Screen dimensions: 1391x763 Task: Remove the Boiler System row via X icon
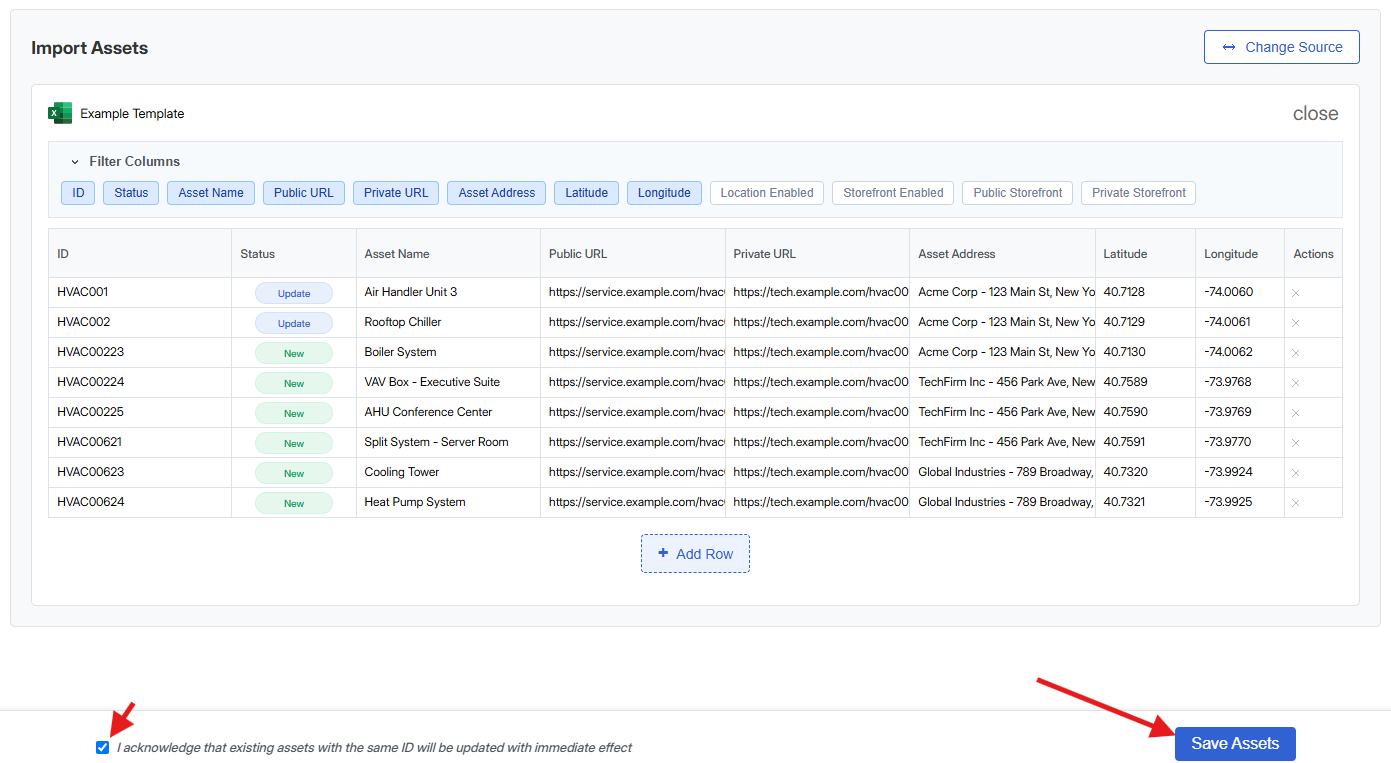tap(1295, 353)
